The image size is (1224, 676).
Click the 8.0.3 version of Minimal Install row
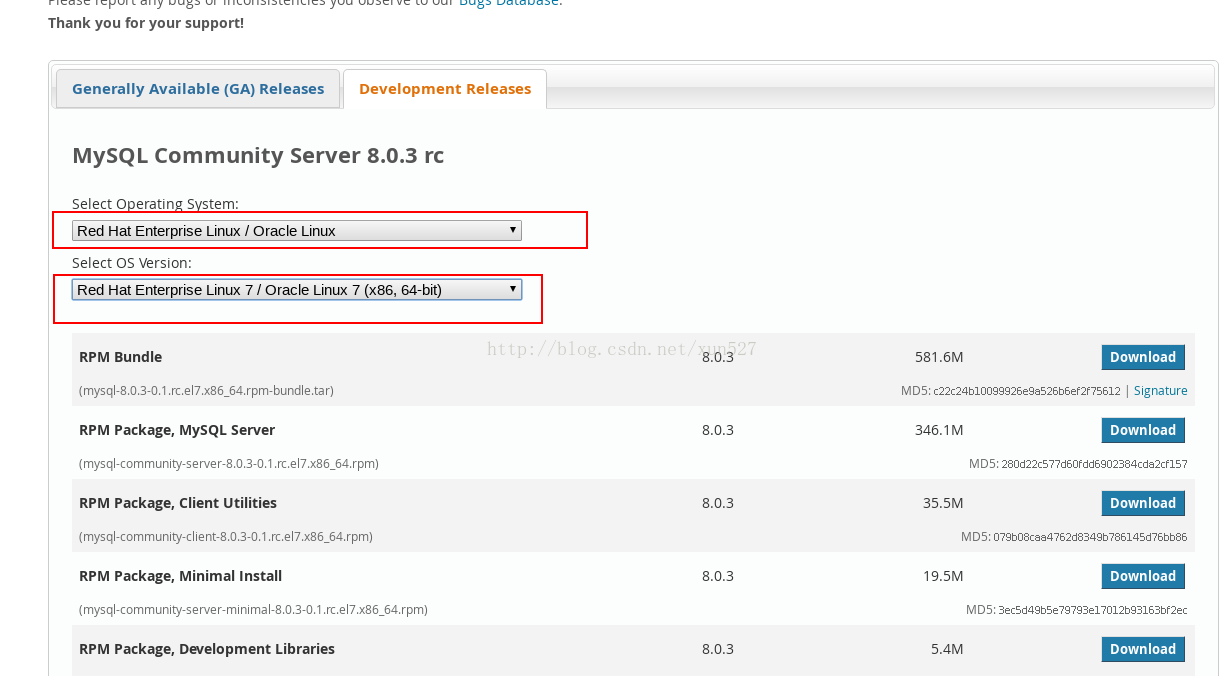718,576
